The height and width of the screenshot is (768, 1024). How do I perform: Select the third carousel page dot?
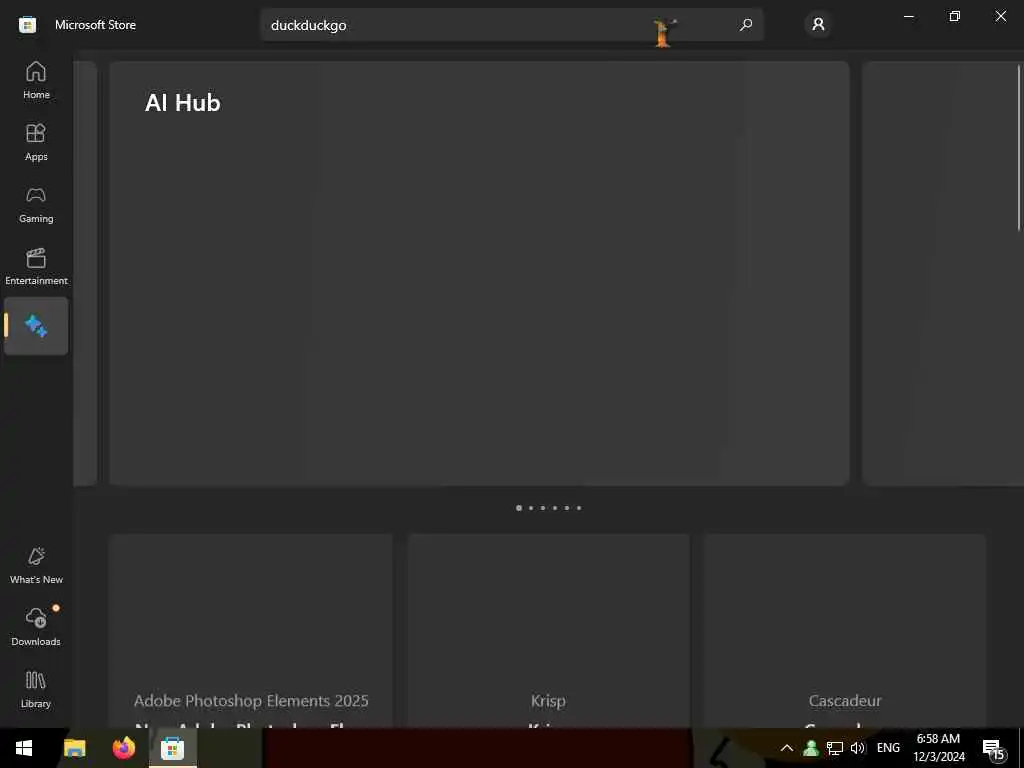(x=543, y=507)
